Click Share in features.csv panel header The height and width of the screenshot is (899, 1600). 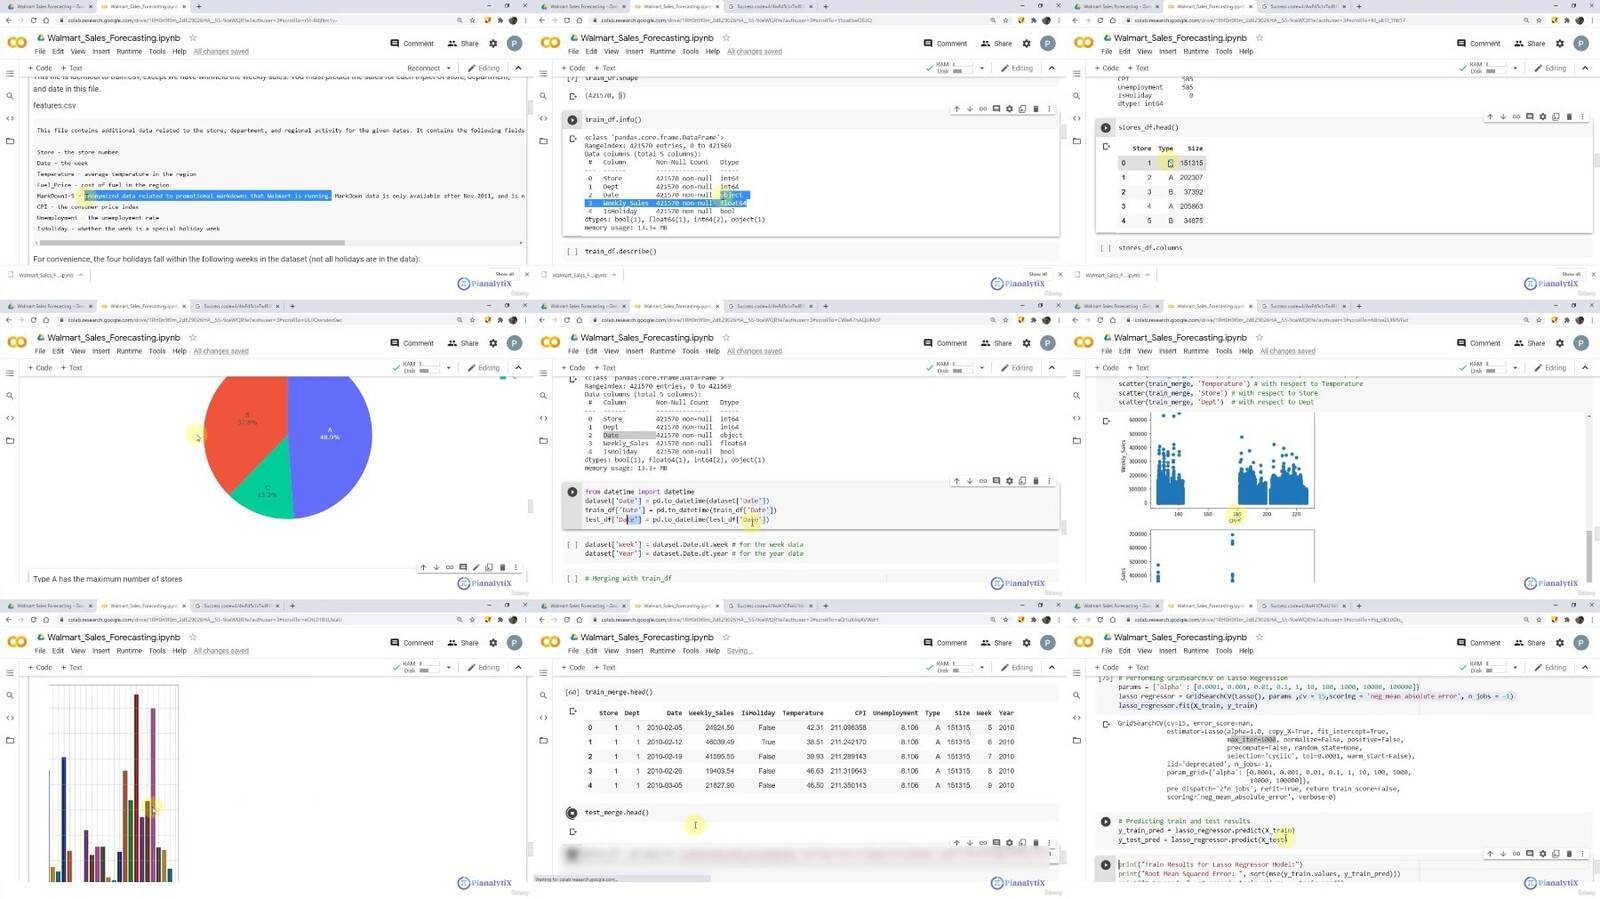pyautogui.click(x=463, y=43)
